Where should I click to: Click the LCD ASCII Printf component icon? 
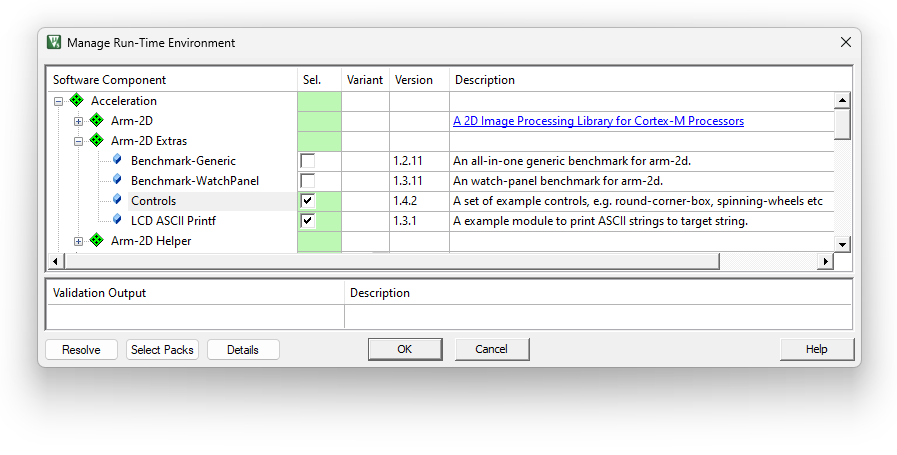117,220
